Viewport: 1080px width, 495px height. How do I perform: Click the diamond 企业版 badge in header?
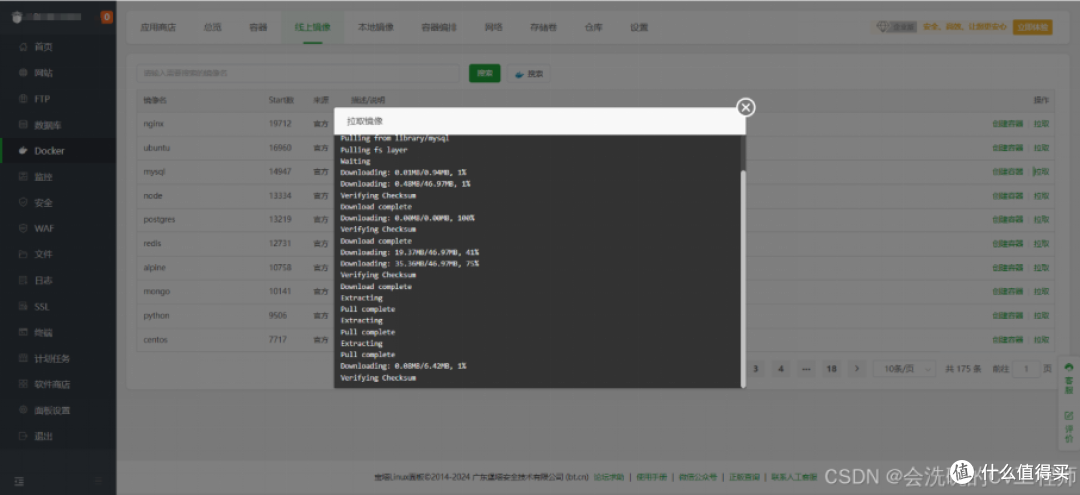coord(896,27)
